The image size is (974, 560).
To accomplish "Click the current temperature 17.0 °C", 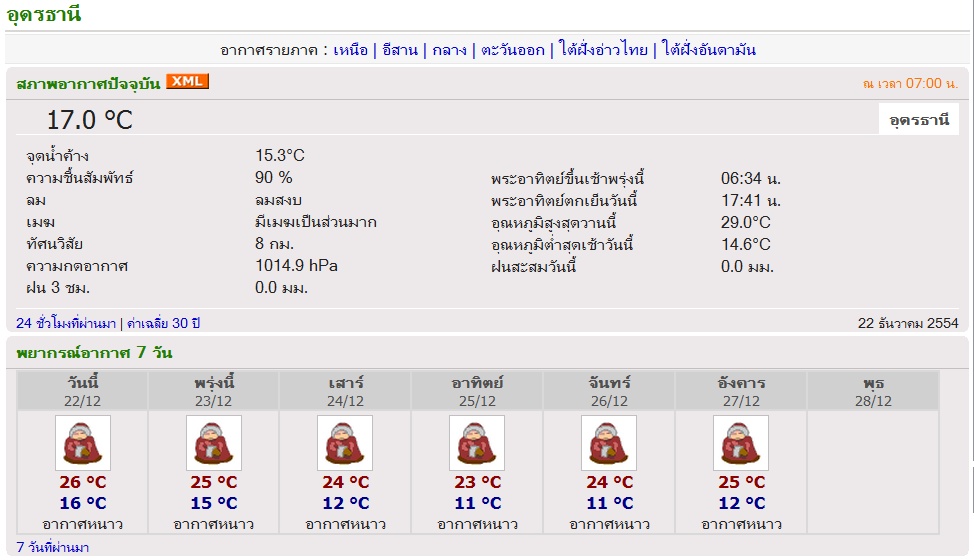I will click(x=90, y=120).
